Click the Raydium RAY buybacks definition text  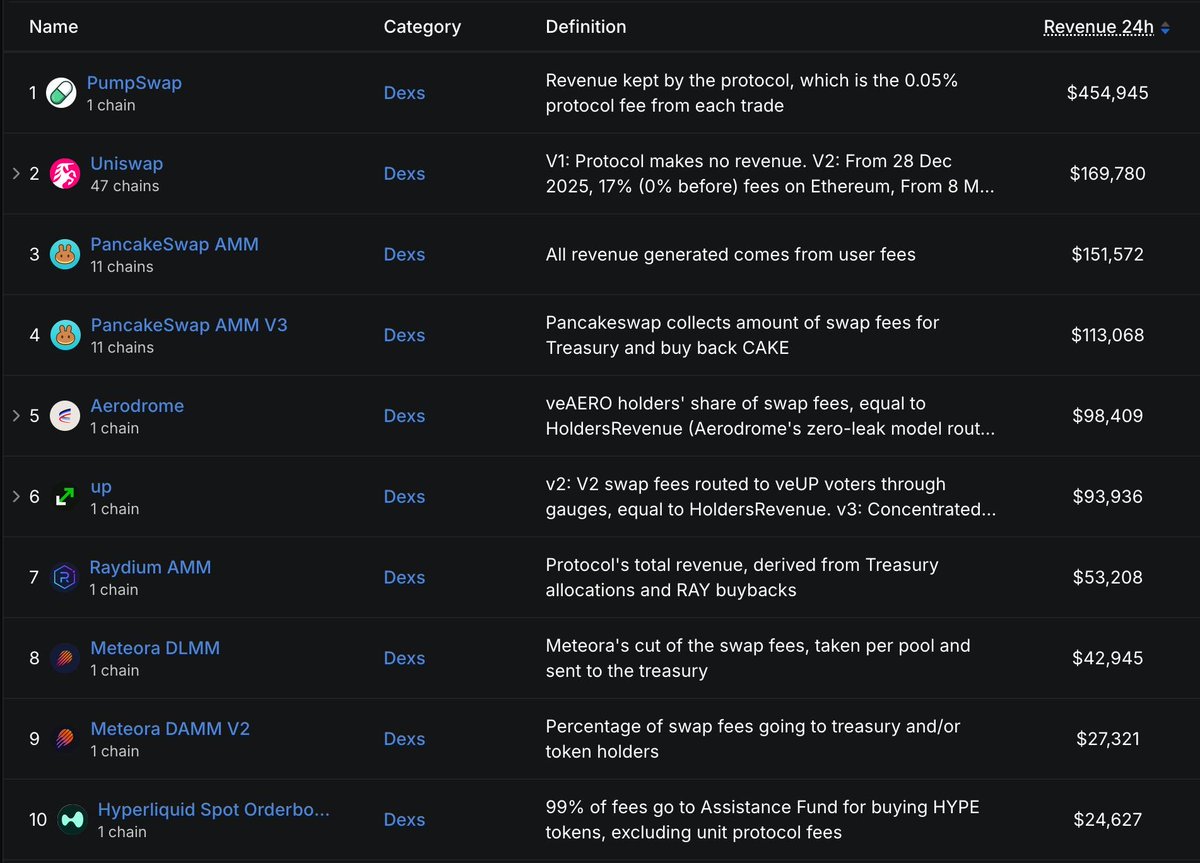742,578
